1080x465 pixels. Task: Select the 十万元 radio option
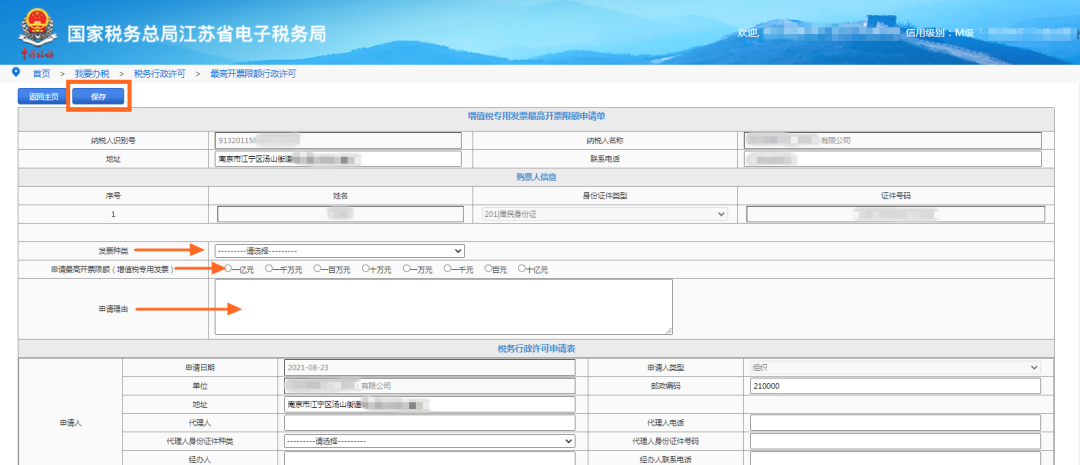tap(365, 269)
